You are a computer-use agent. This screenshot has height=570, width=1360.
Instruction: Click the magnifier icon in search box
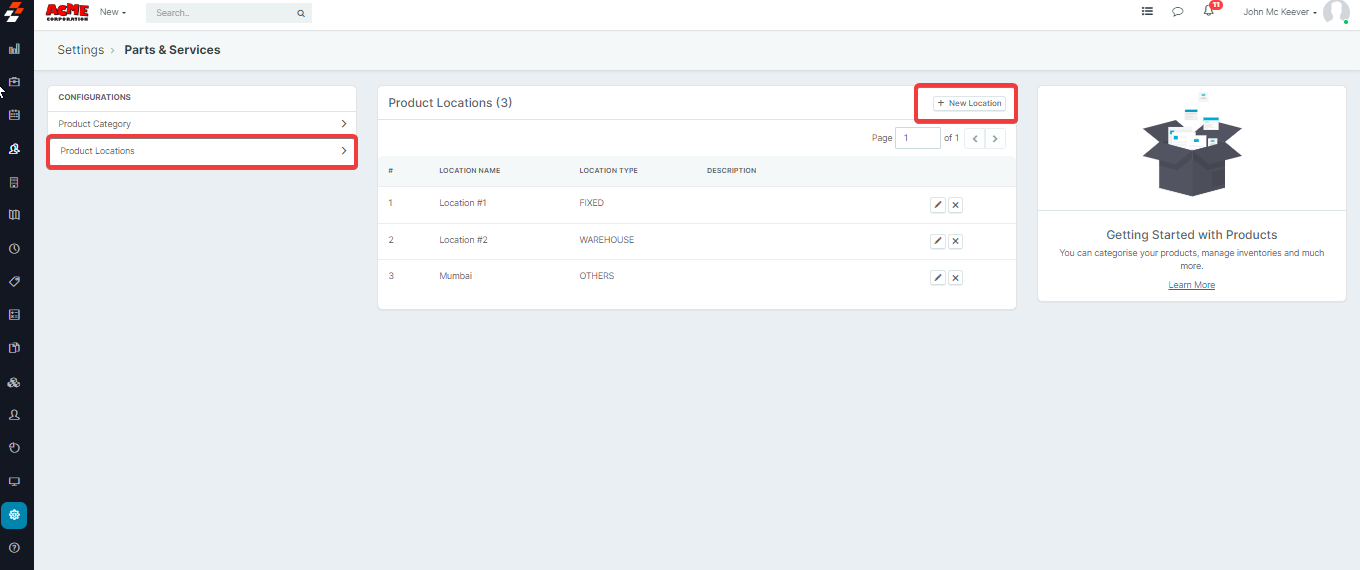300,13
